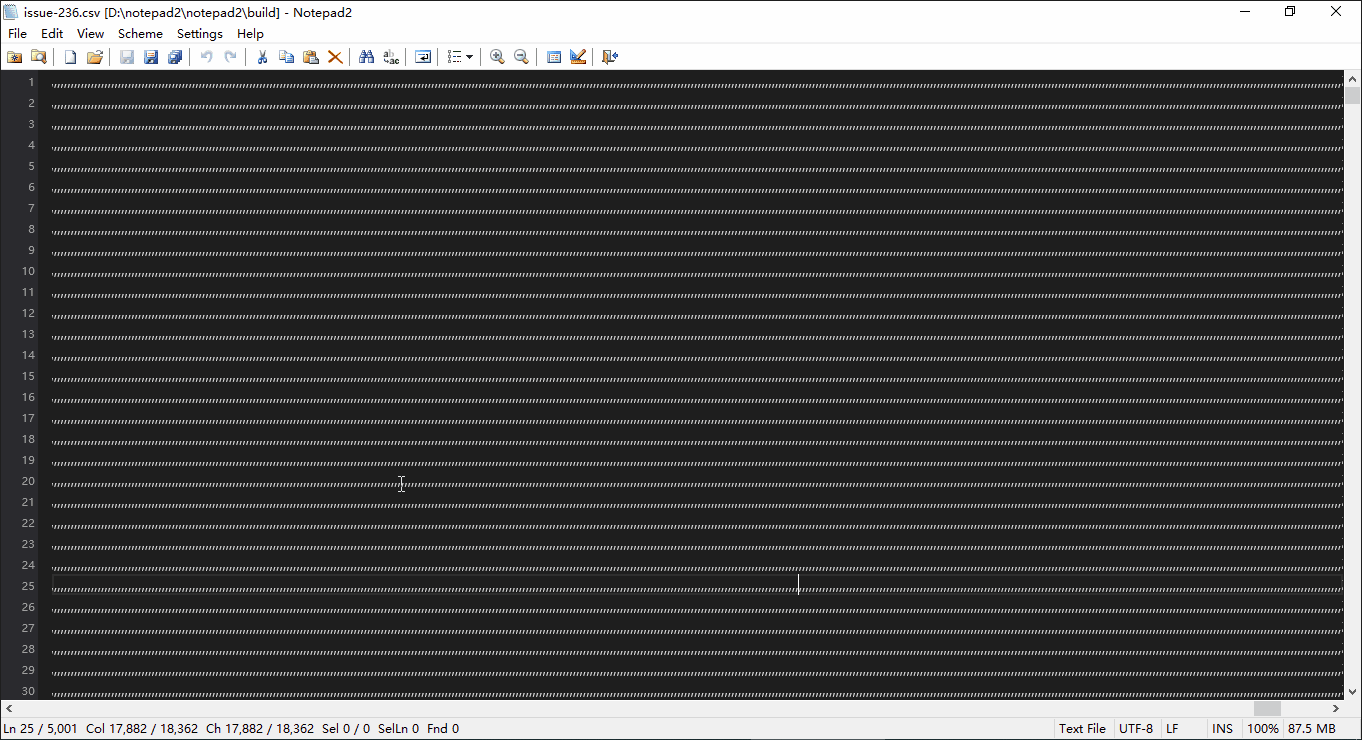1362x740 pixels.
Task: Toggle overwrite mode via the INS indicator
Action: [x=1222, y=728]
